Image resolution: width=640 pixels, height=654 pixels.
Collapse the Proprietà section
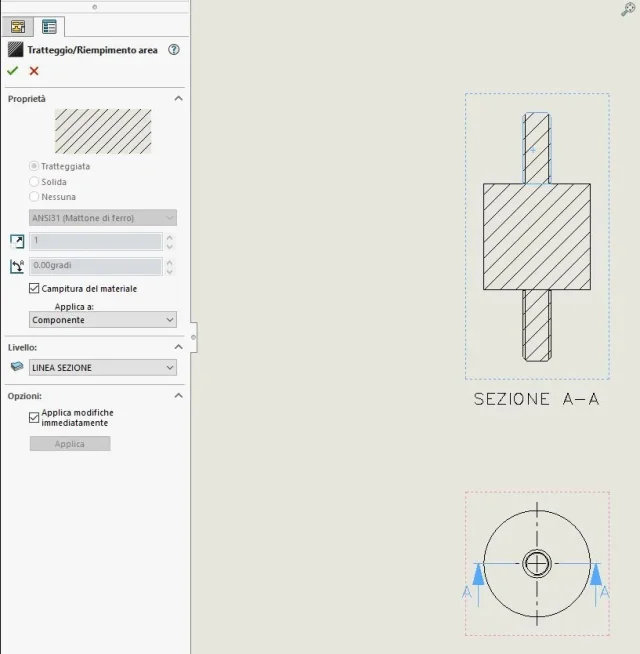tap(178, 98)
